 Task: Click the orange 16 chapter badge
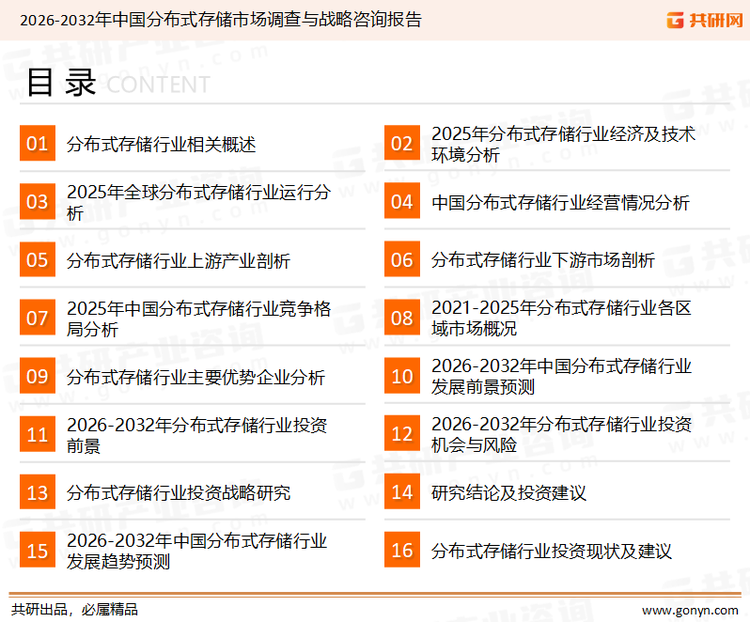[402, 550]
